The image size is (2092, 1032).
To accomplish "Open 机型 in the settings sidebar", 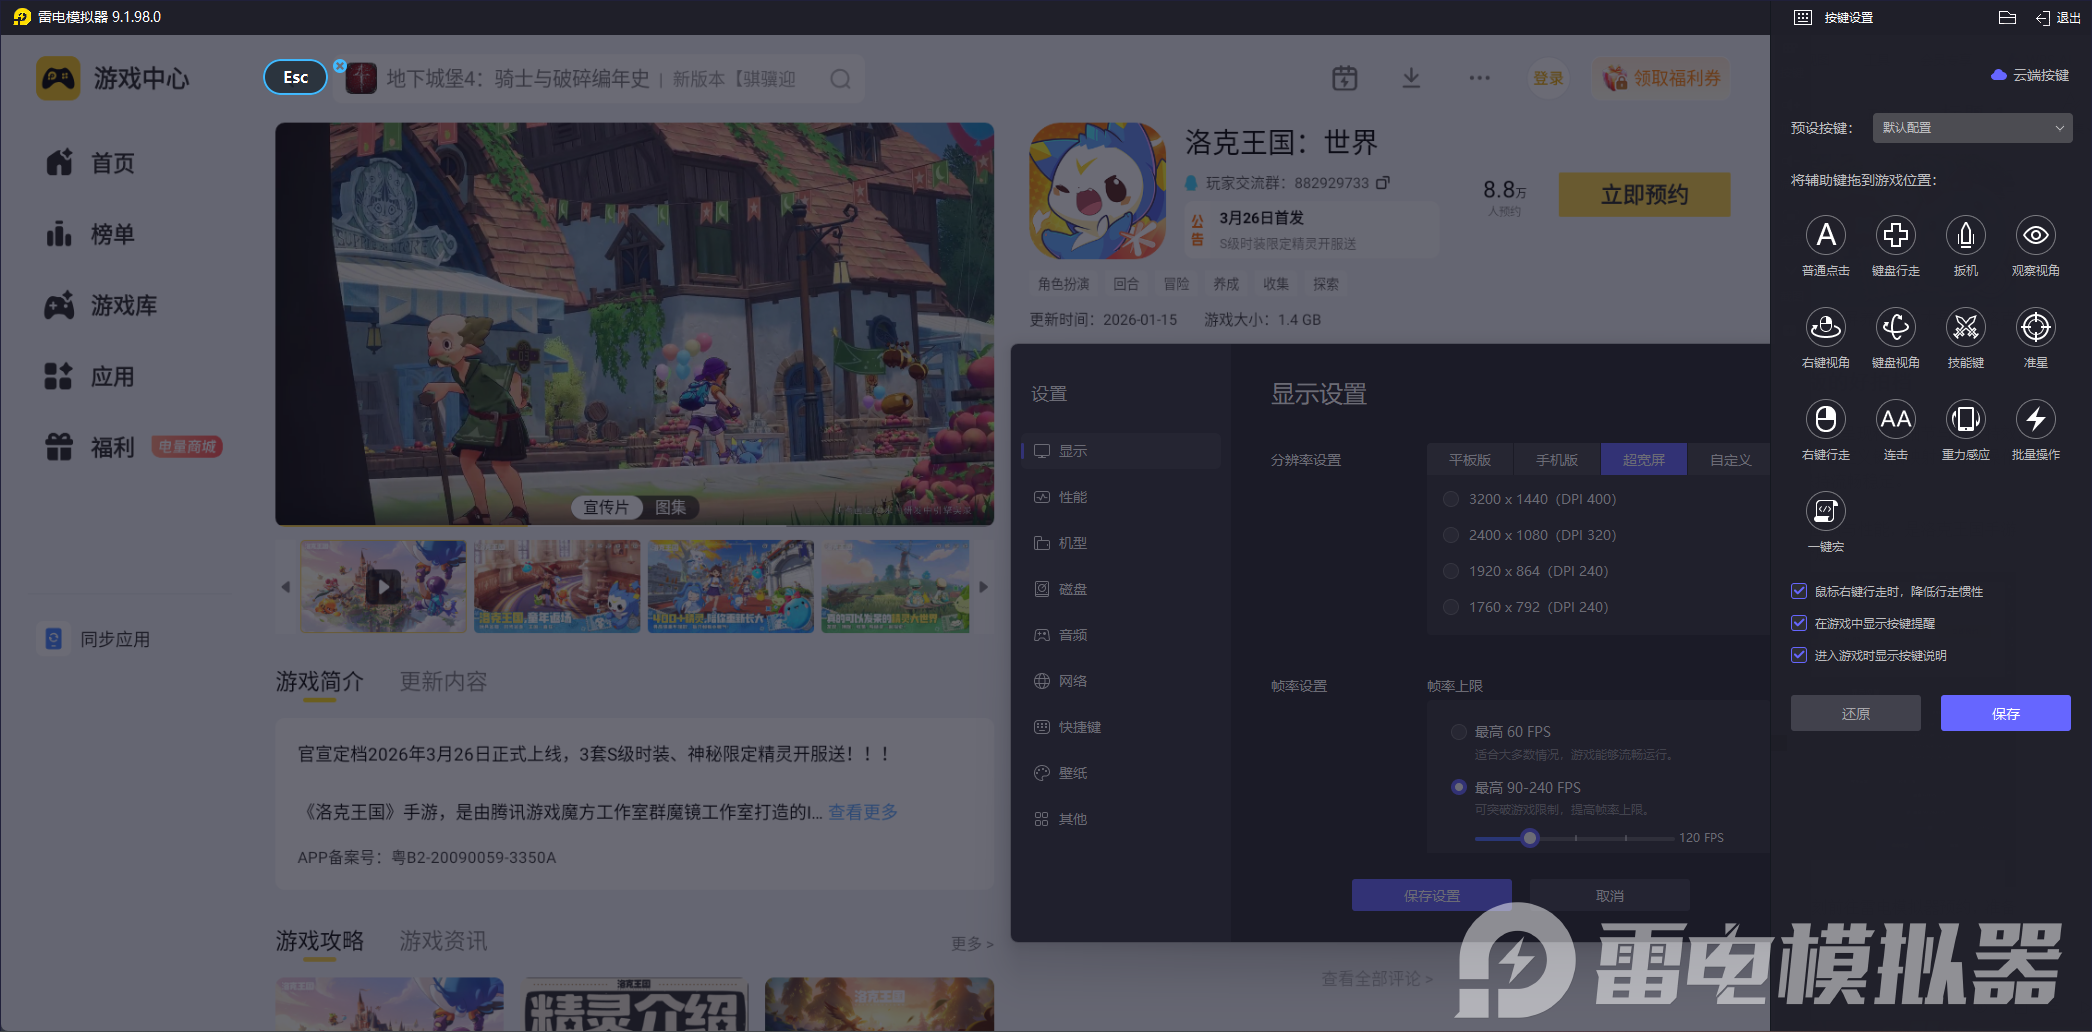I will coord(1121,543).
